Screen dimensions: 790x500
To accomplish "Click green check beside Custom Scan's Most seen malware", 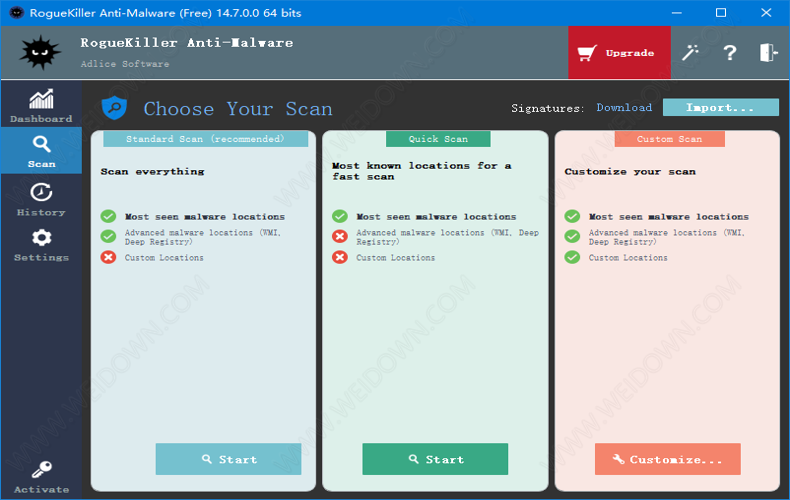I will click(x=572, y=216).
